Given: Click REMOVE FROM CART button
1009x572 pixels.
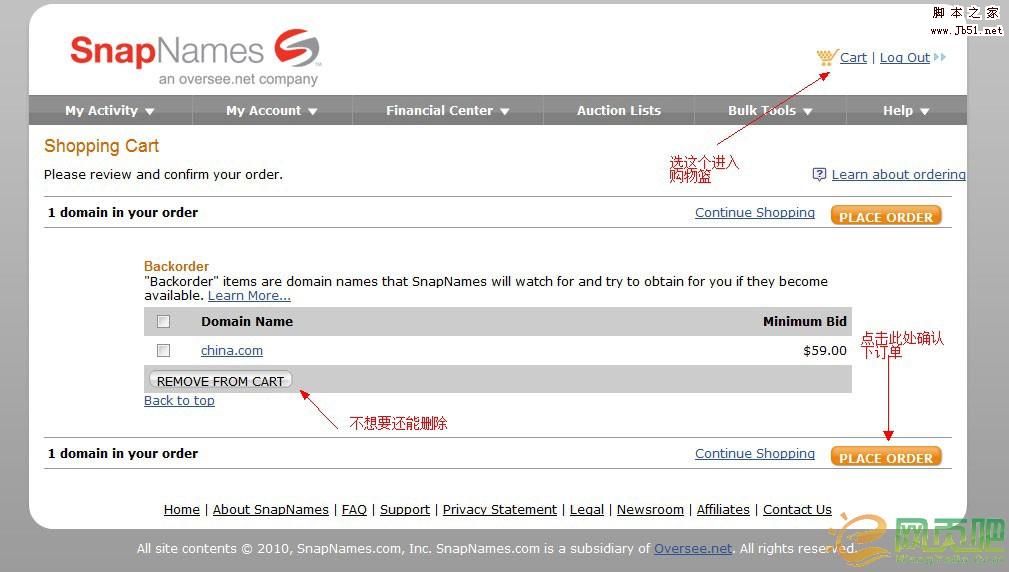Looking at the screenshot, I should (x=220, y=381).
